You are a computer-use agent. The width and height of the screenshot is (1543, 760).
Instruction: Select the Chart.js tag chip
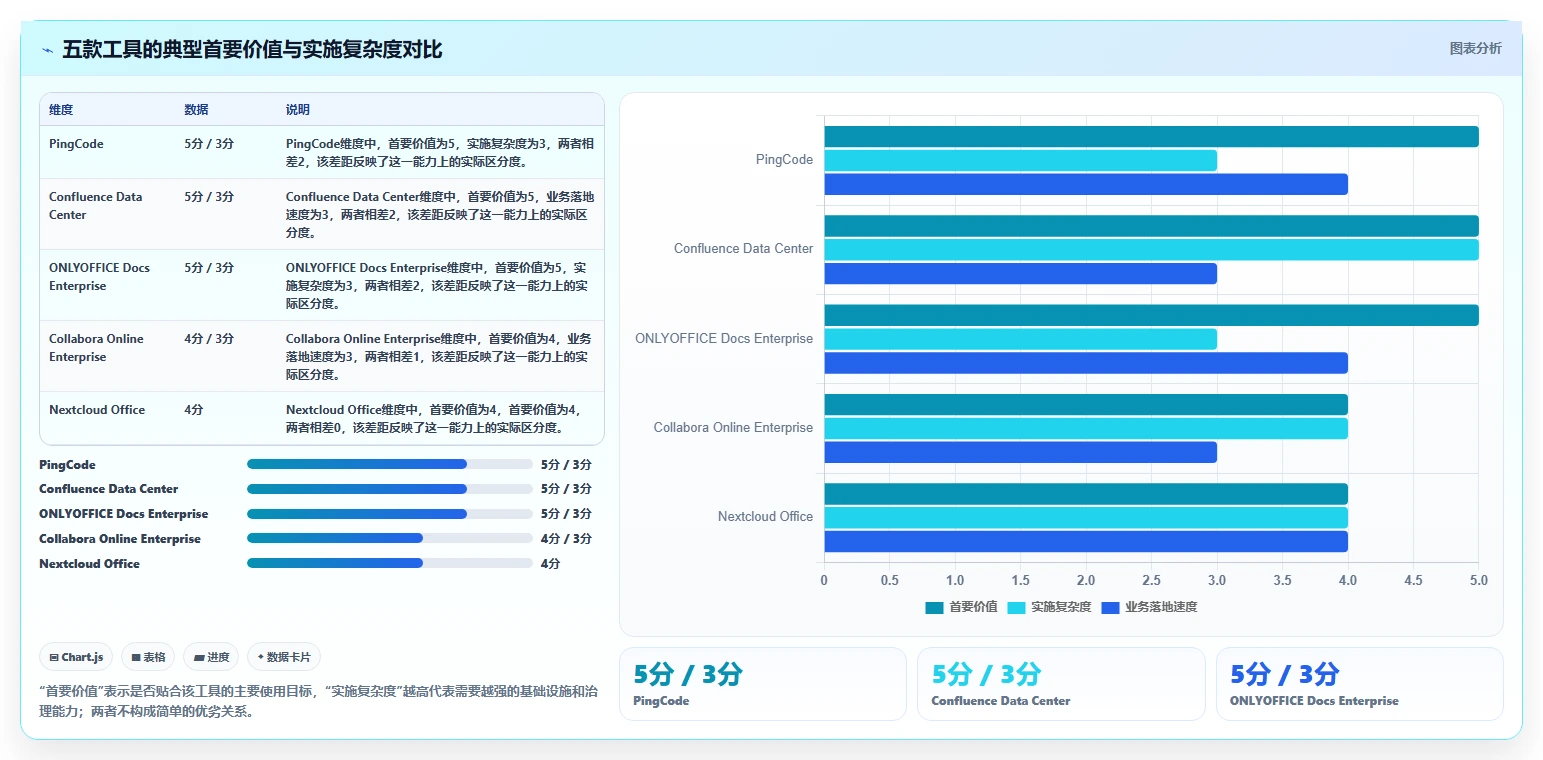pos(76,657)
